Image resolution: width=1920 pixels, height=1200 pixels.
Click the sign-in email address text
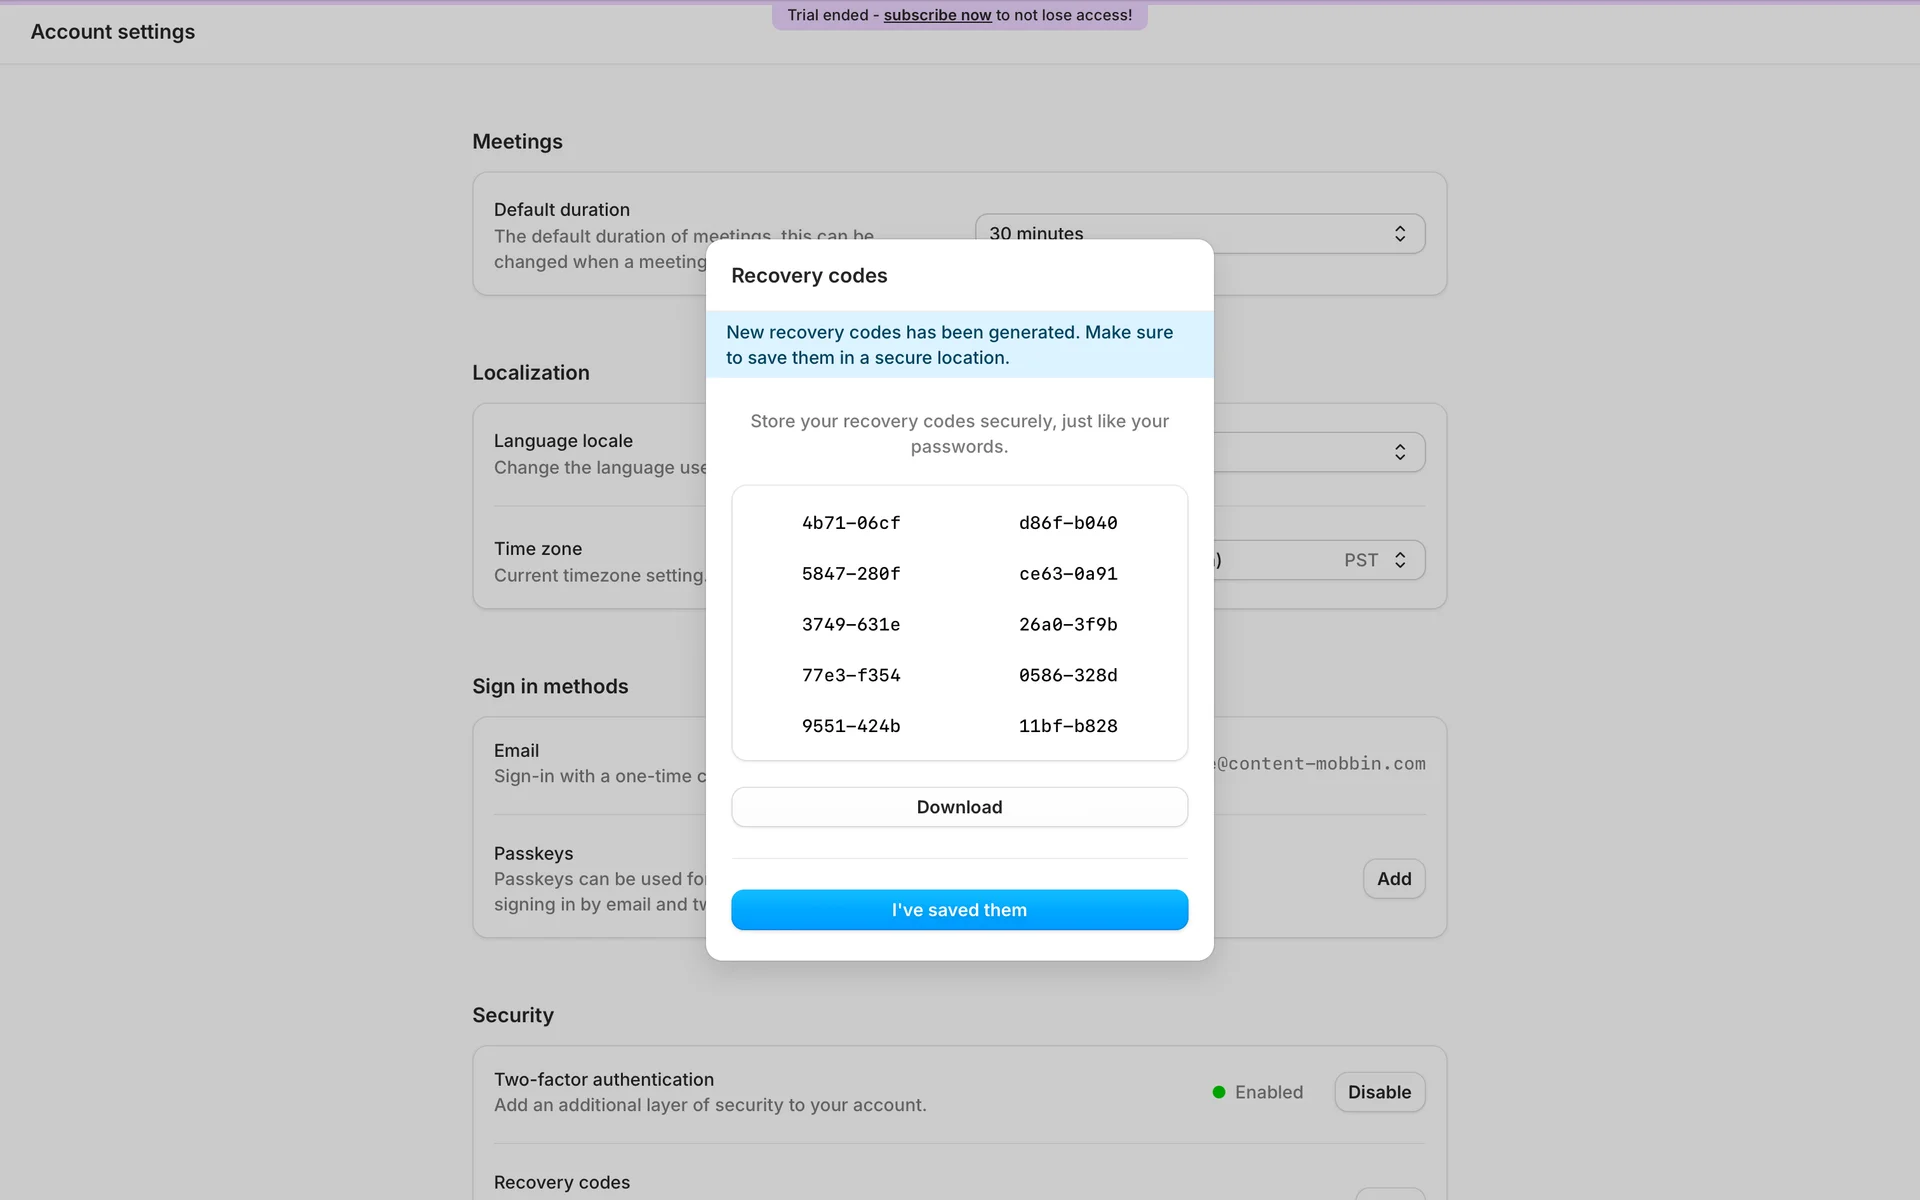1320,764
